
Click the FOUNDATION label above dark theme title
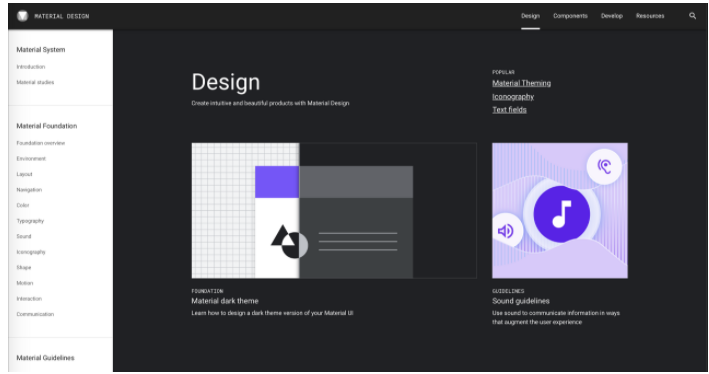click(x=207, y=291)
